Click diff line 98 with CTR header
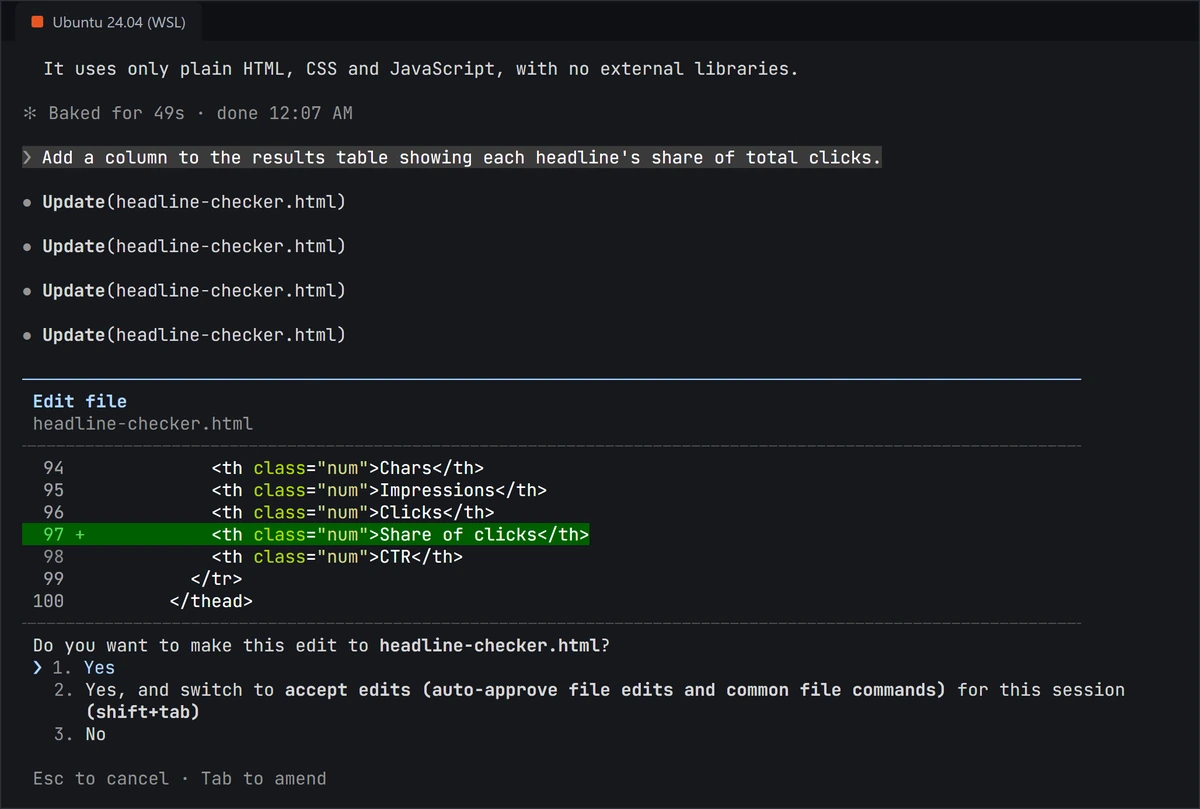This screenshot has width=1200, height=809. (254, 557)
